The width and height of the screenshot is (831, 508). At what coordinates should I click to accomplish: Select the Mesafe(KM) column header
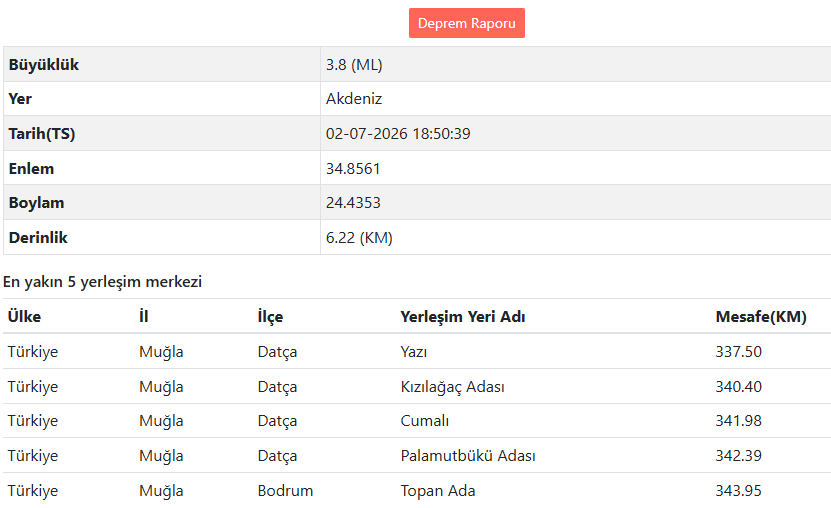[761, 317]
